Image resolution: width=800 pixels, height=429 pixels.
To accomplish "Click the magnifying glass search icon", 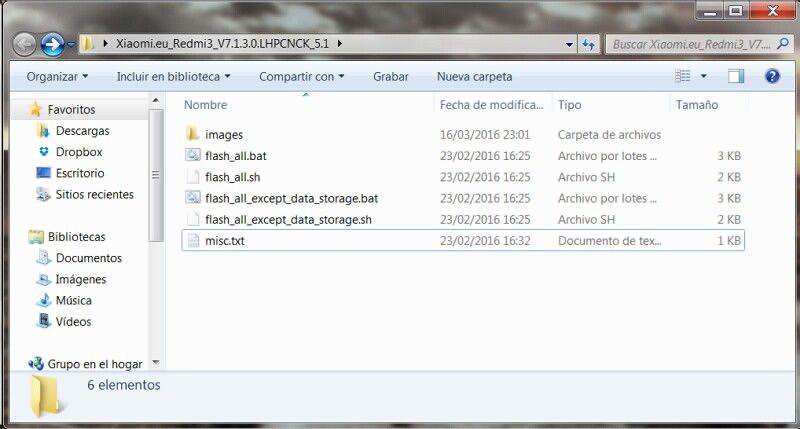I will coord(783,44).
